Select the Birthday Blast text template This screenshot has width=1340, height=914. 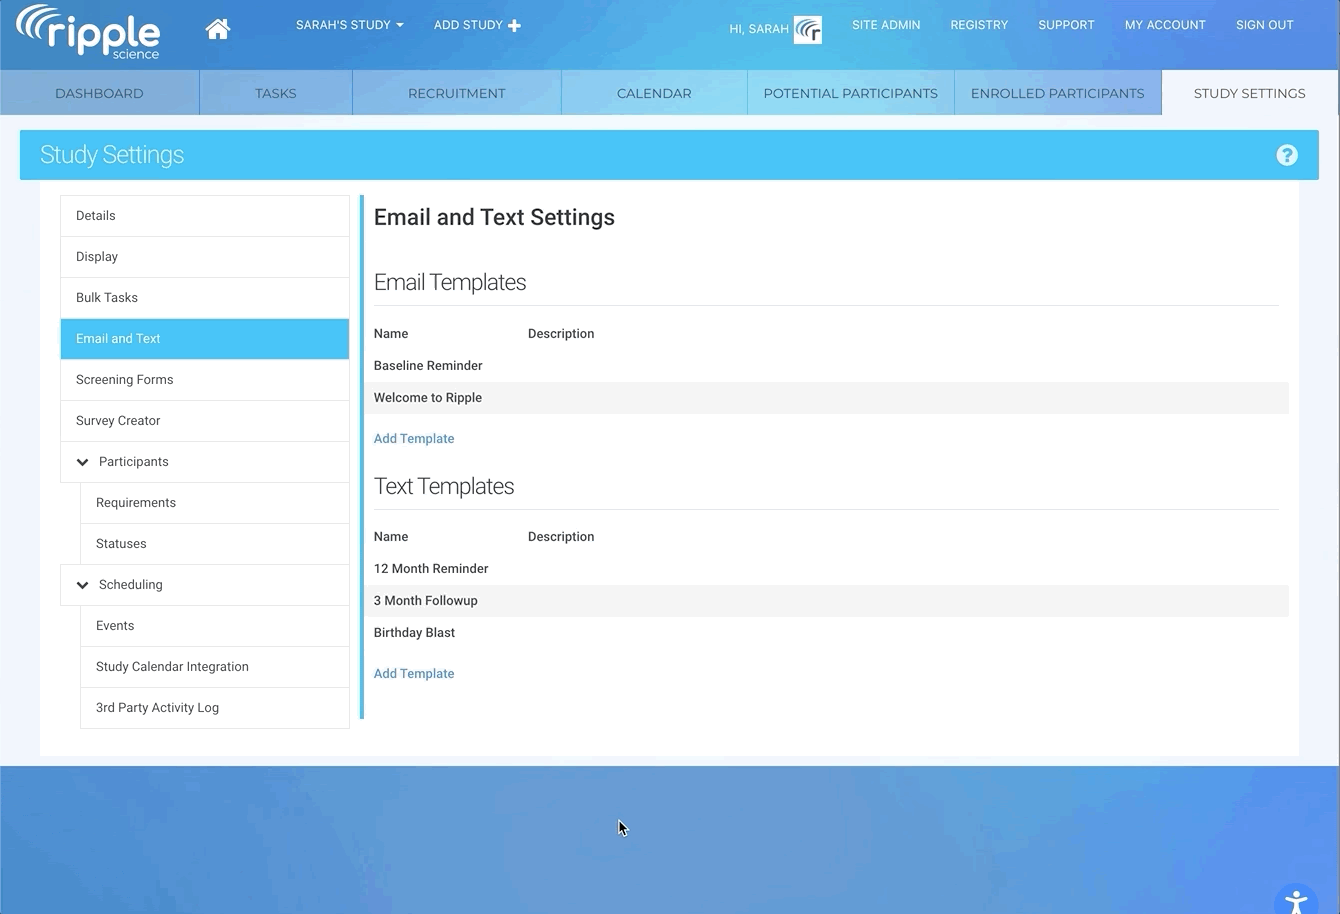[414, 633]
